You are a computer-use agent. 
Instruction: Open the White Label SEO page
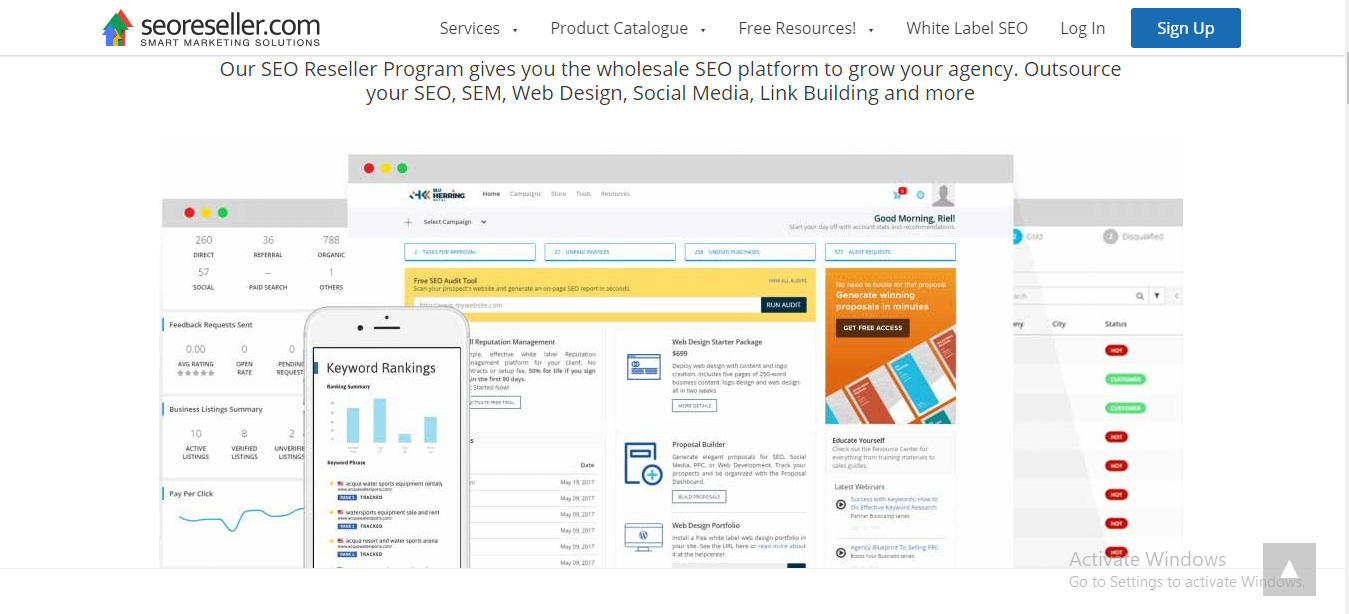[967, 28]
